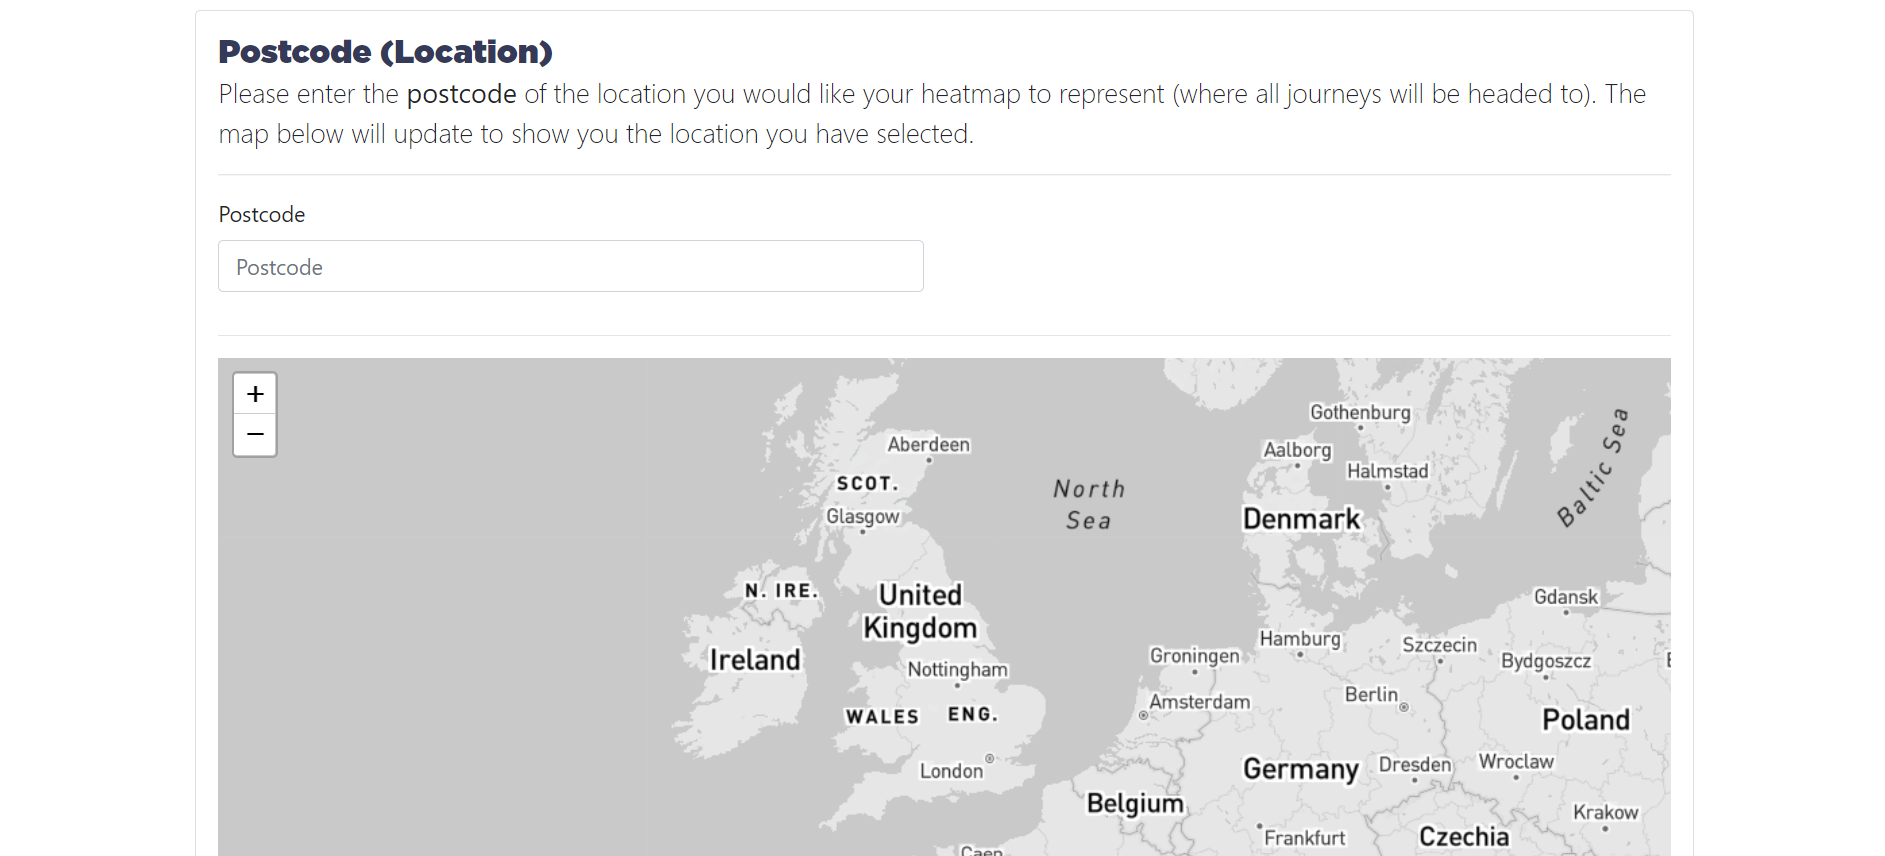The image size is (1885, 856).
Task: Click the Gothenburg city label
Action: 1360,412
